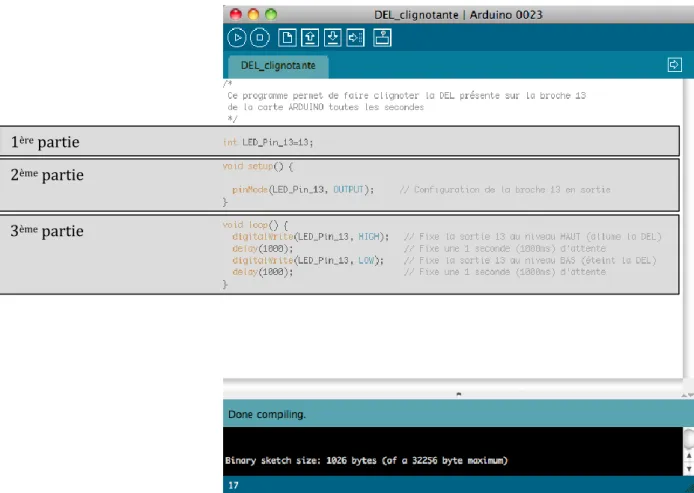694x493 pixels.
Task: Select the DEL_clignotante sketch tab
Action: tap(278, 65)
